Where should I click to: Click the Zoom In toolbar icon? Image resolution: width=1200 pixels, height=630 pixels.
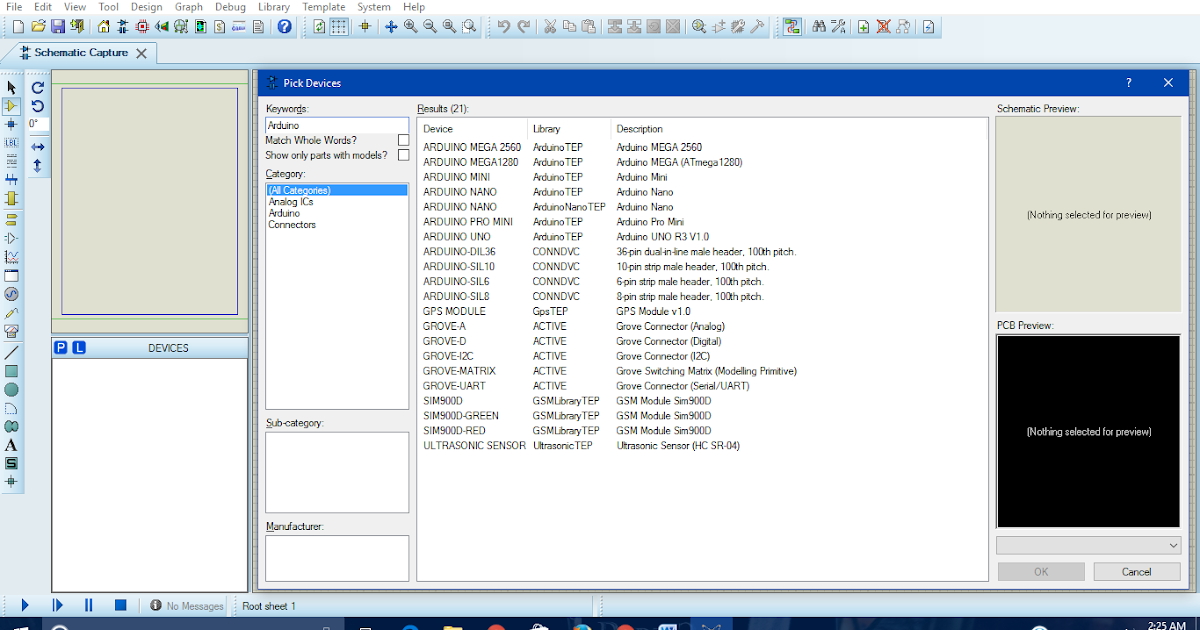coord(409,27)
